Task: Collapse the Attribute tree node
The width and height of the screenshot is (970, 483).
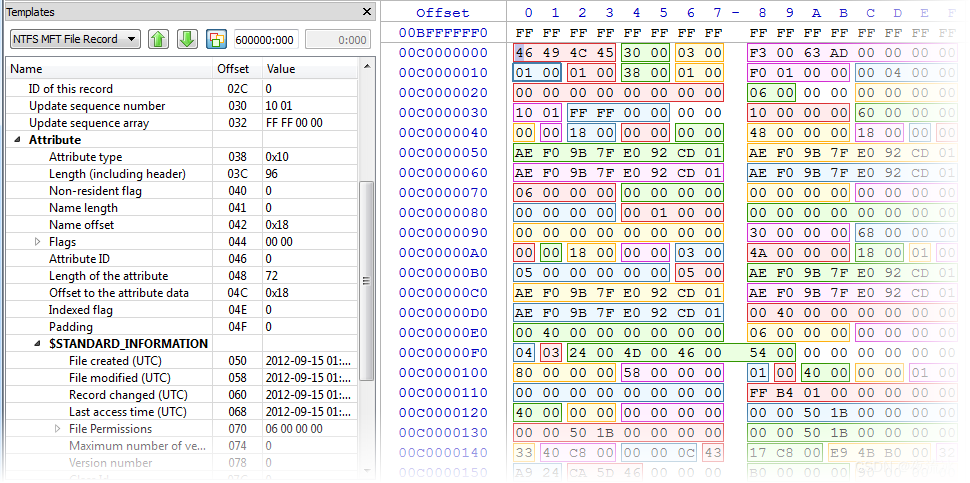Action: (16, 140)
